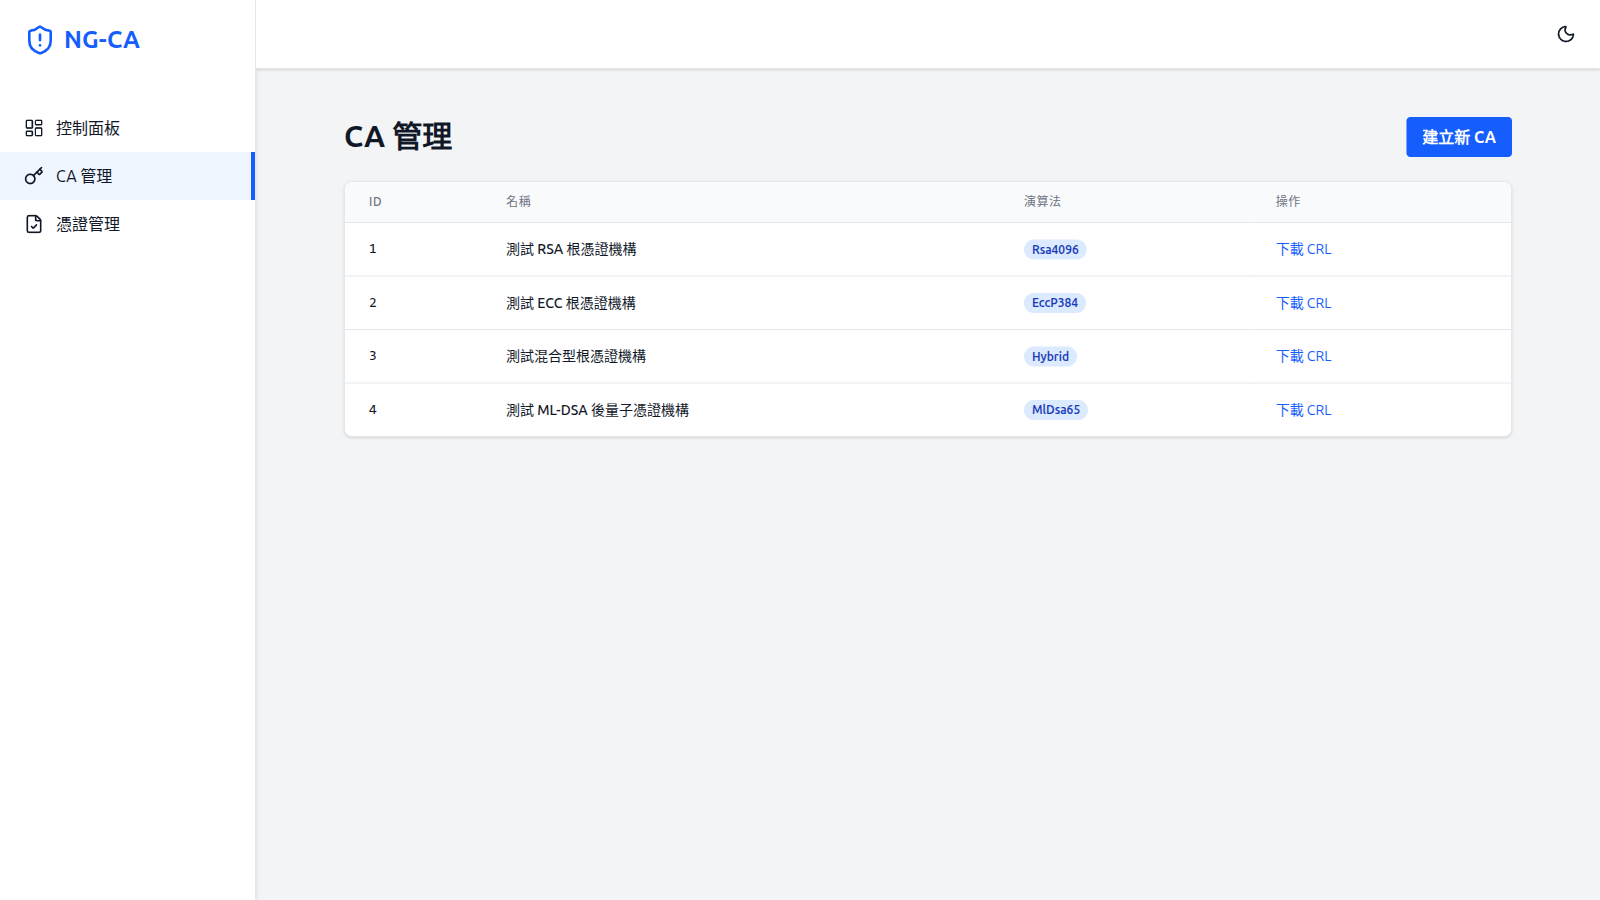Click the Rsa4096 algorithm badge
Image resolution: width=1600 pixels, height=900 pixels.
pyautogui.click(x=1055, y=249)
